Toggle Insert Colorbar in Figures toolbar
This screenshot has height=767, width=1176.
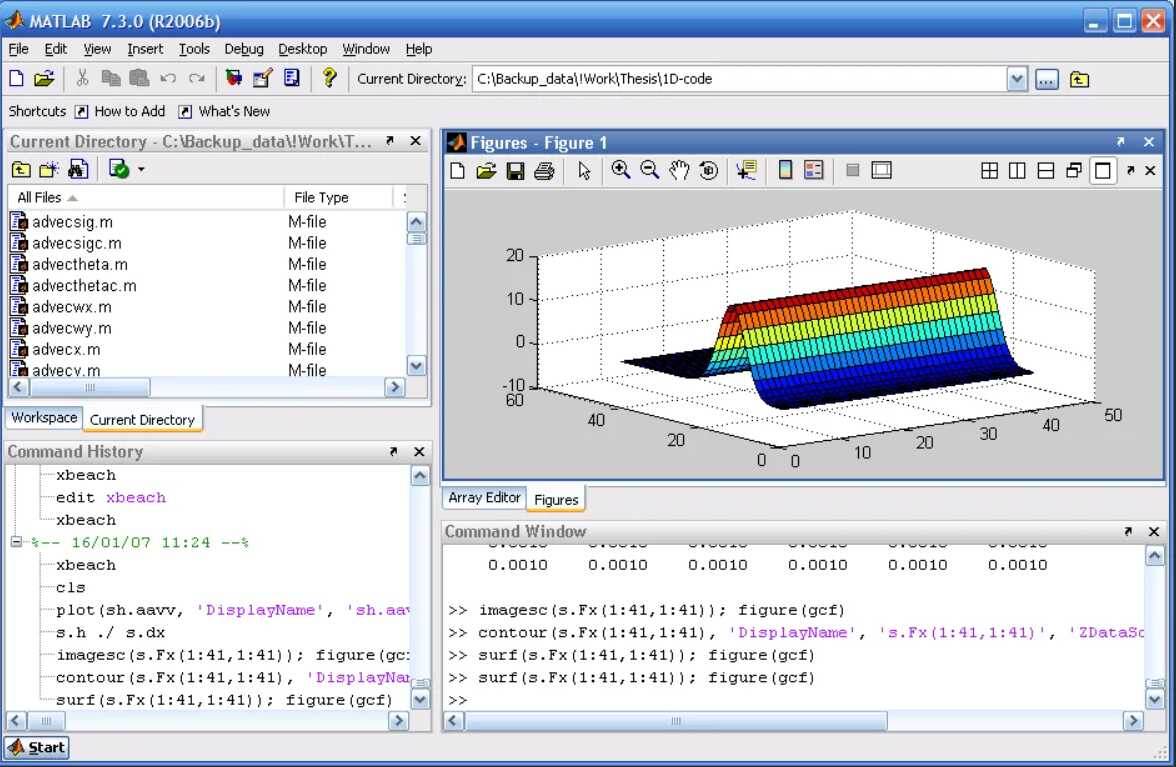pos(785,170)
